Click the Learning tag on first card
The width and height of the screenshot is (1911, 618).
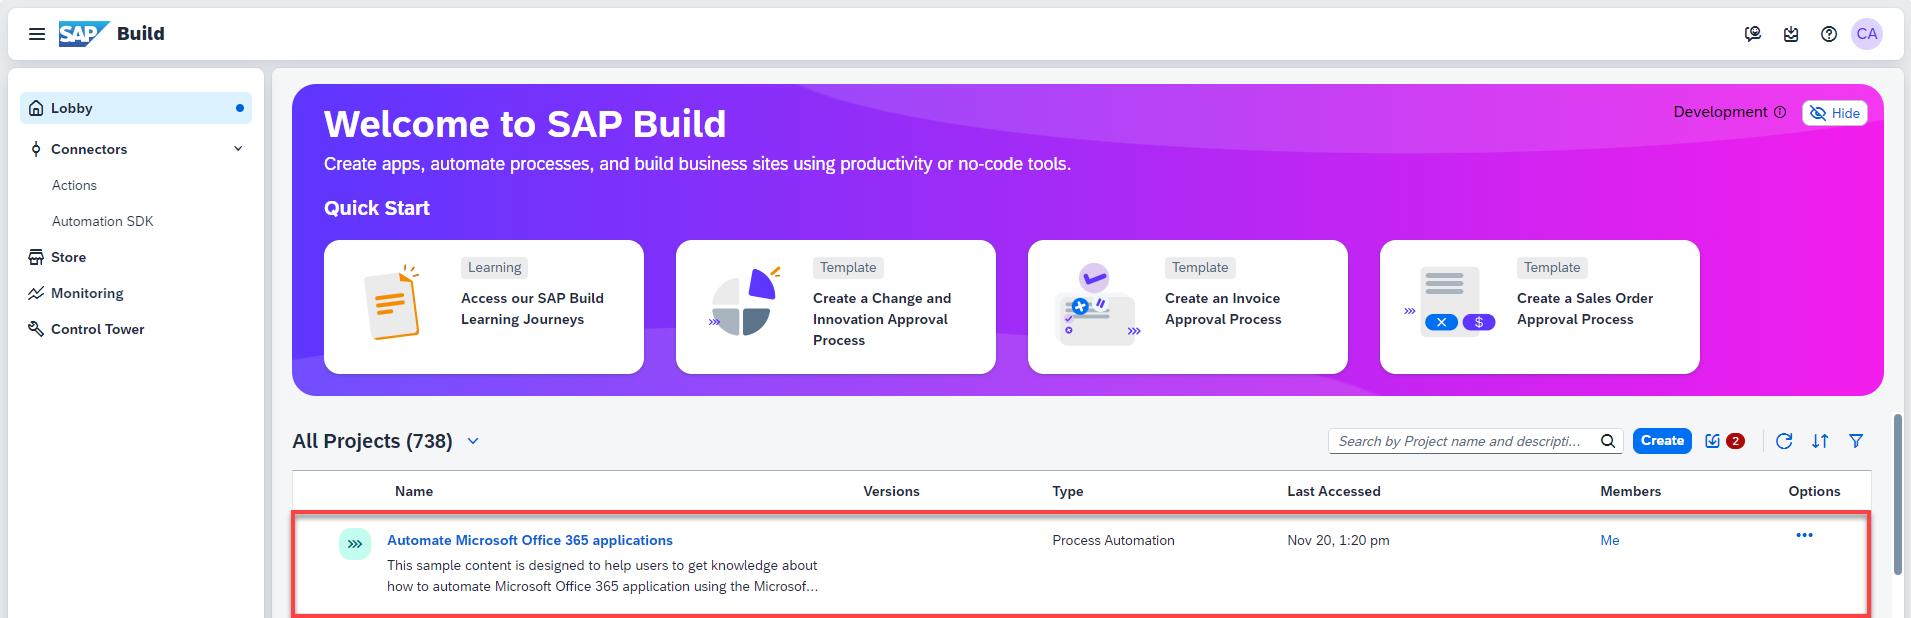pyautogui.click(x=495, y=267)
